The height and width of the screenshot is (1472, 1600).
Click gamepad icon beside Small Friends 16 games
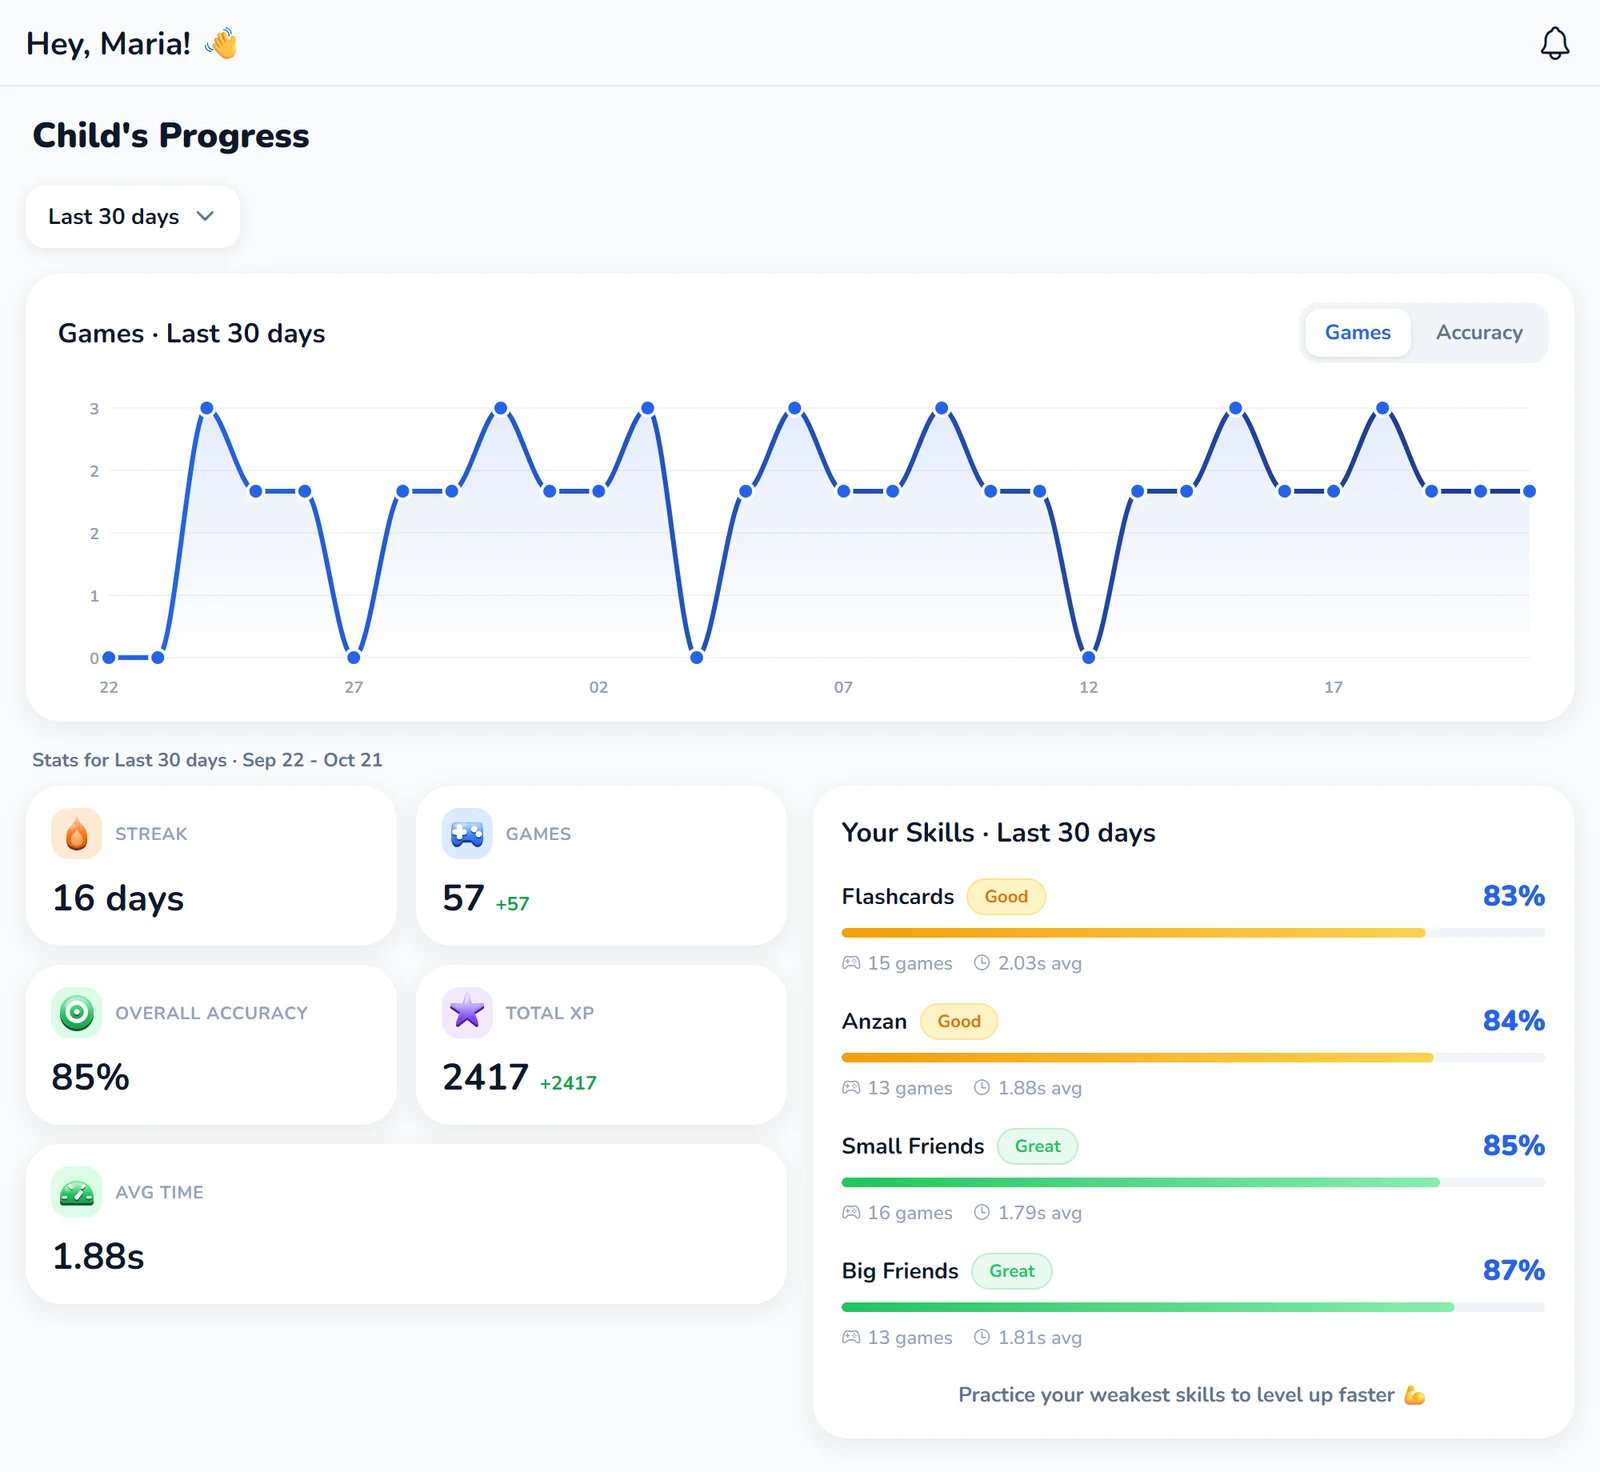pyautogui.click(x=851, y=1212)
